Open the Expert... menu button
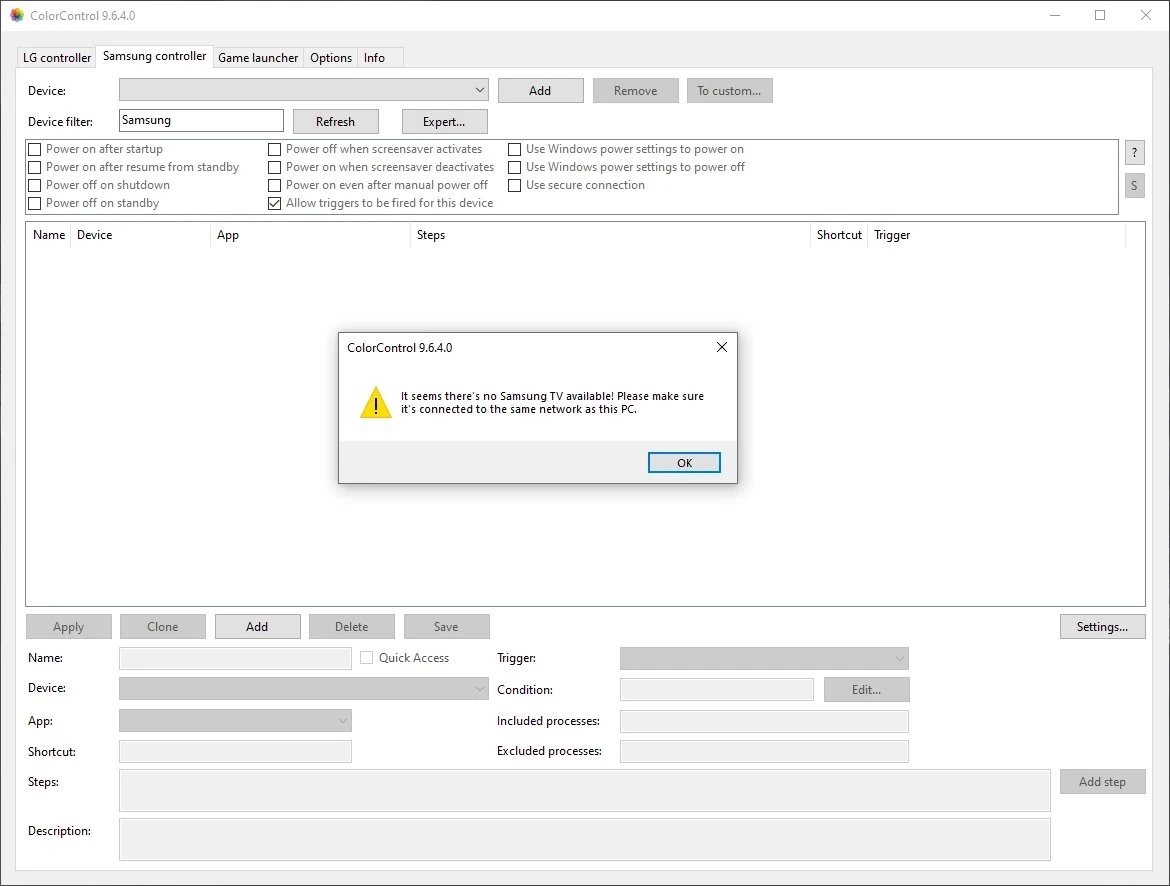The image size is (1170, 886). 445,122
